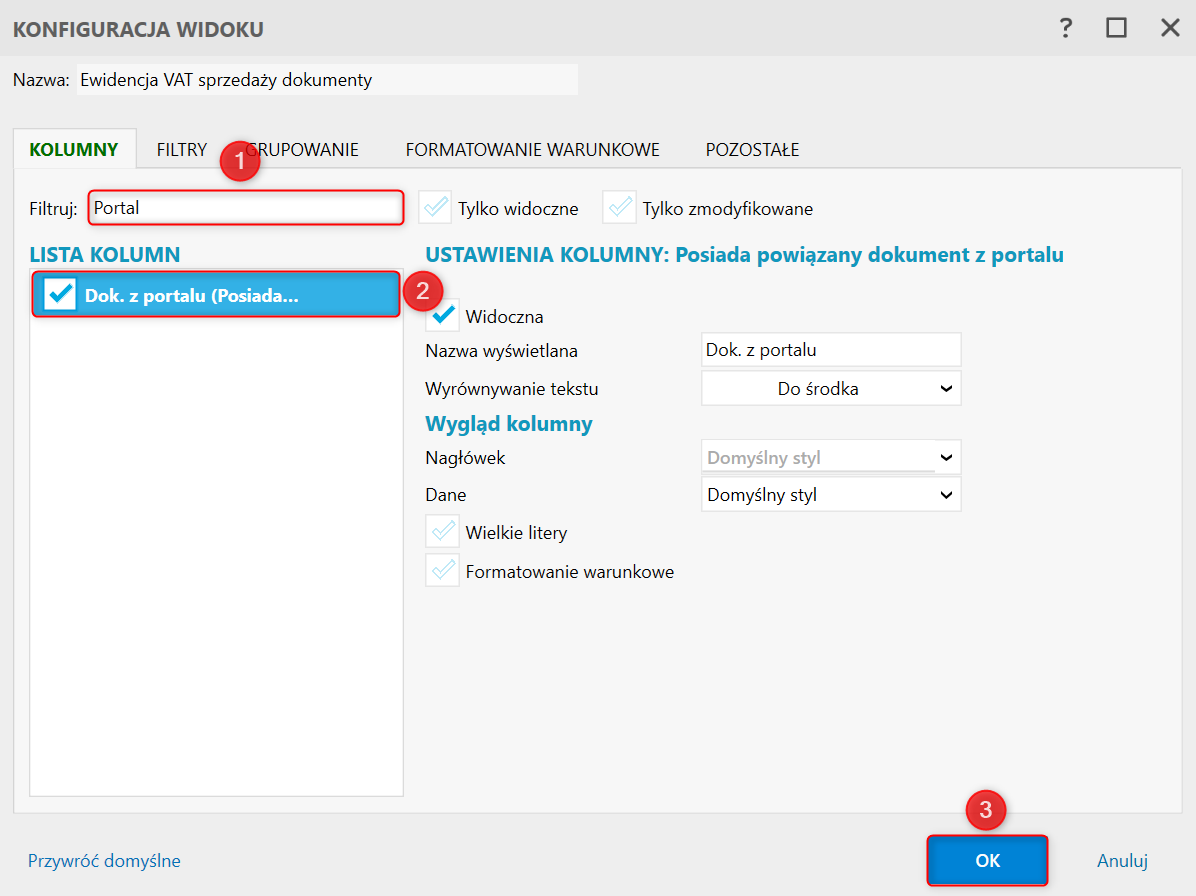Toggle the Formatowanie warunkowe checkbox

tap(442, 570)
